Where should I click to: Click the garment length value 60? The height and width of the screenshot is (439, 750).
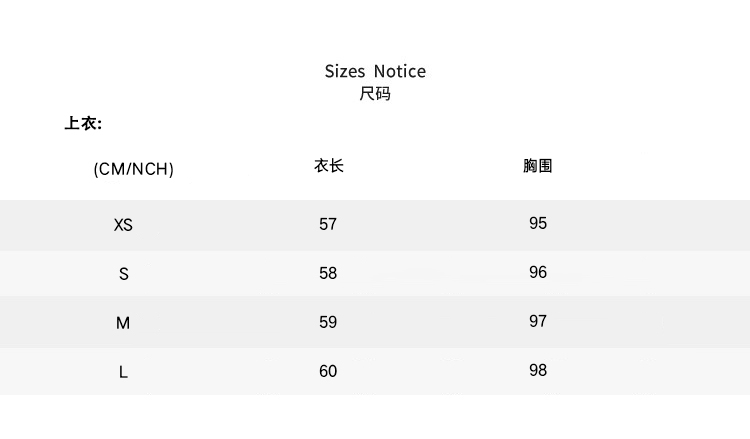click(328, 371)
